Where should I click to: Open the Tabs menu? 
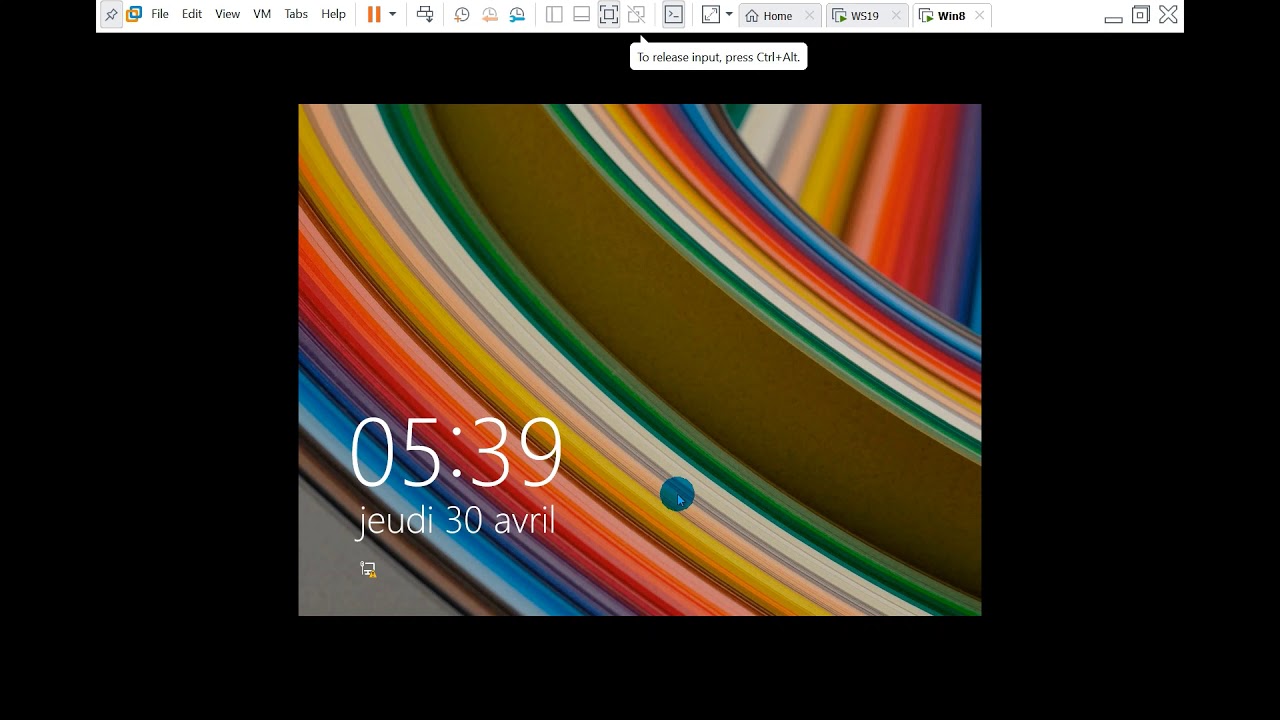point(296,15)
